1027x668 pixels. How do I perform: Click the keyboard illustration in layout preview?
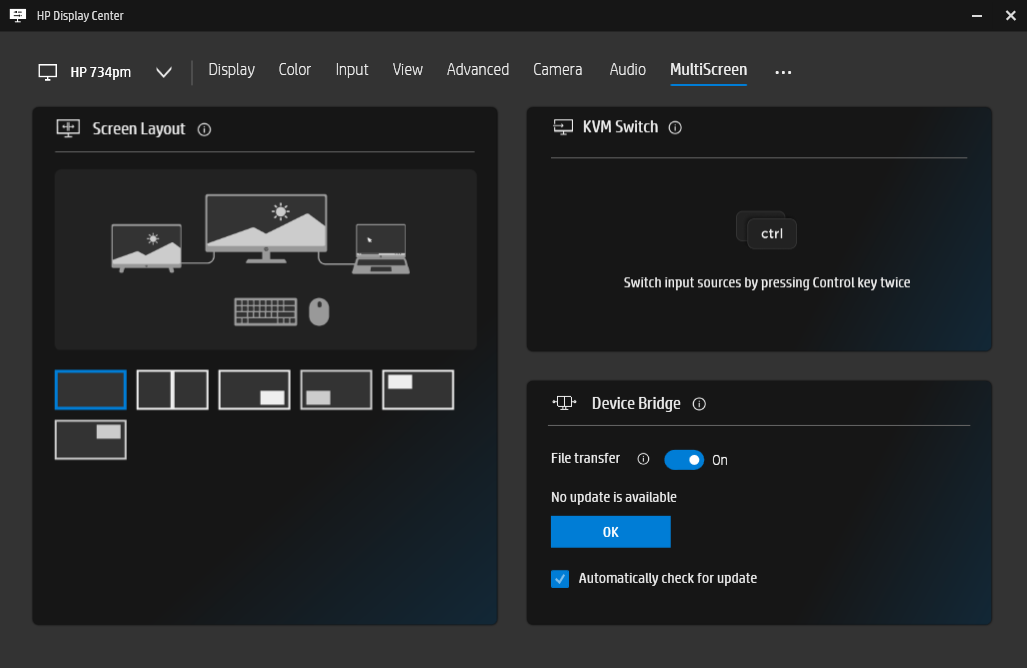(265, 312)
